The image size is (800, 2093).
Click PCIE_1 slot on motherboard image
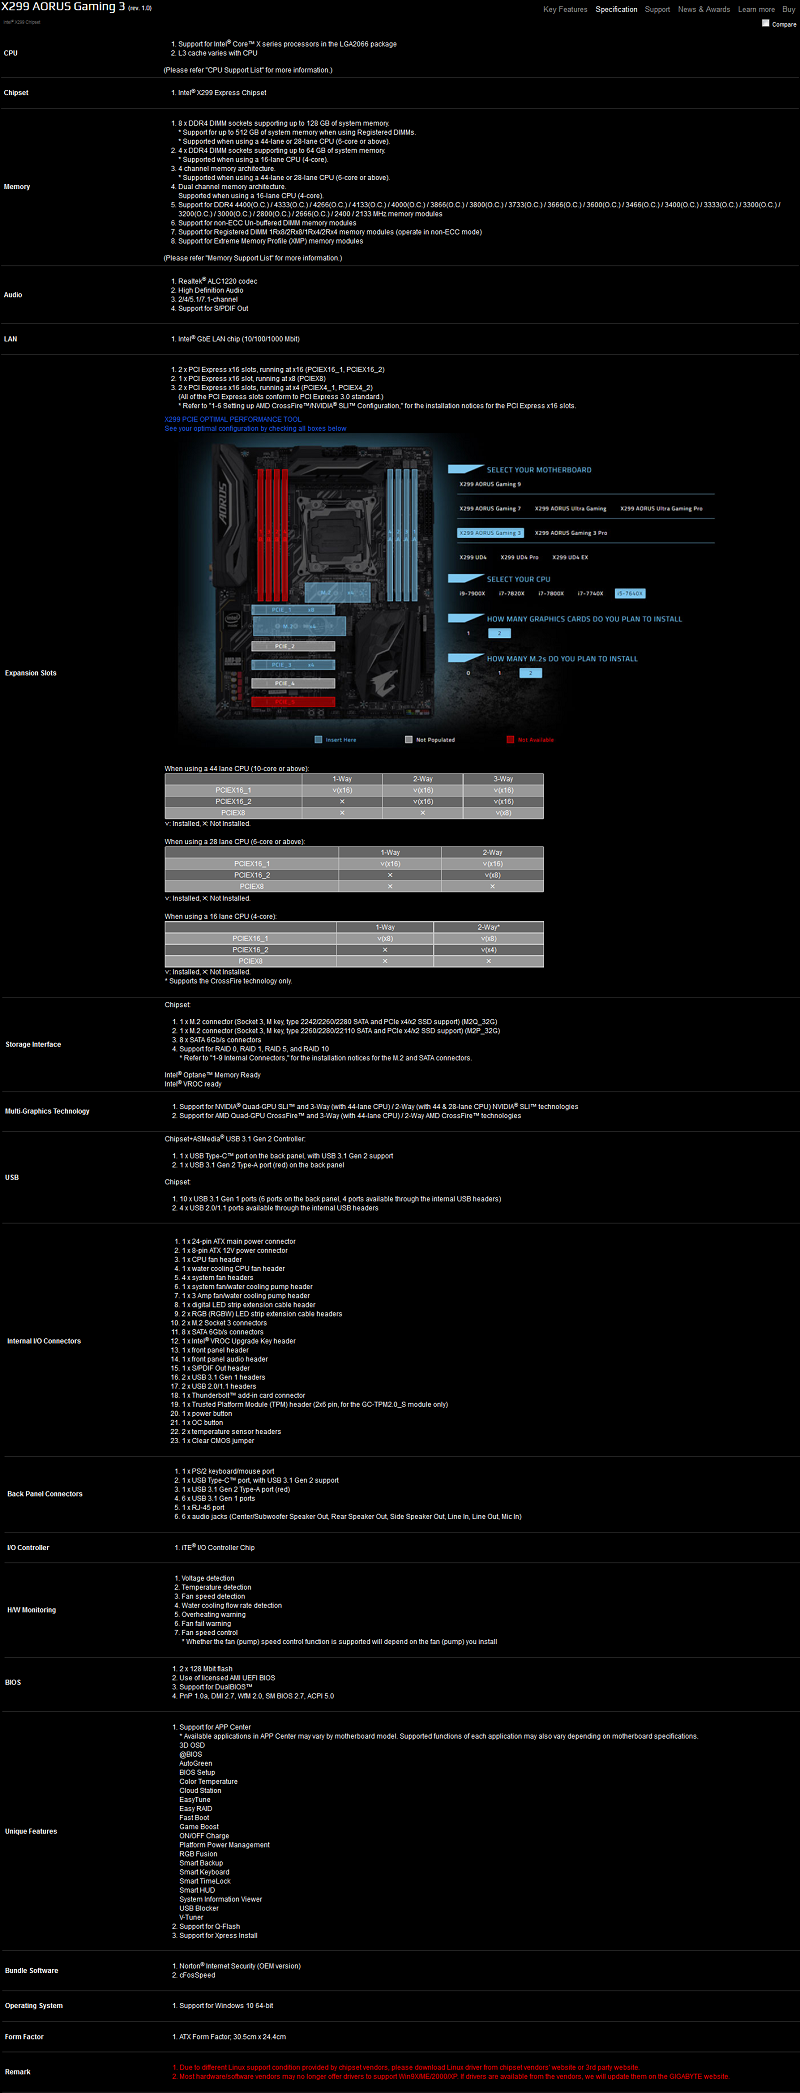[292, 609]
